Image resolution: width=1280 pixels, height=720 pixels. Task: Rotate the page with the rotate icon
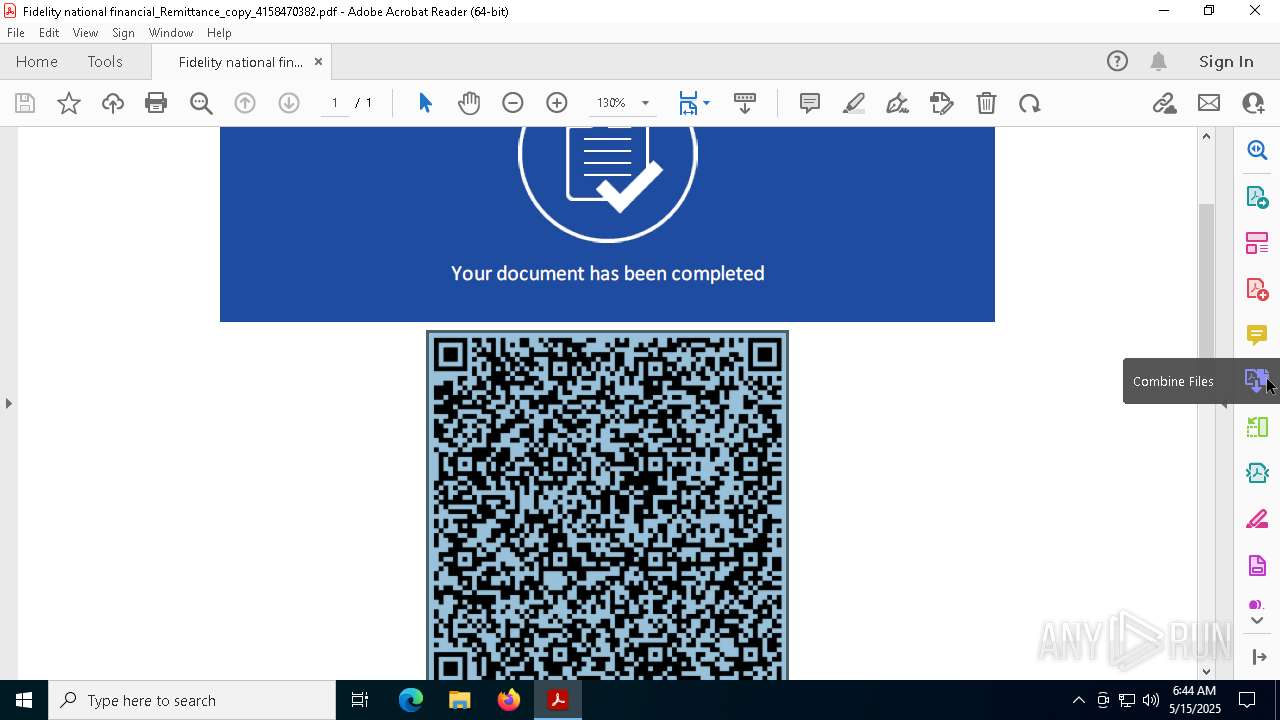[x=1030, y=103]
